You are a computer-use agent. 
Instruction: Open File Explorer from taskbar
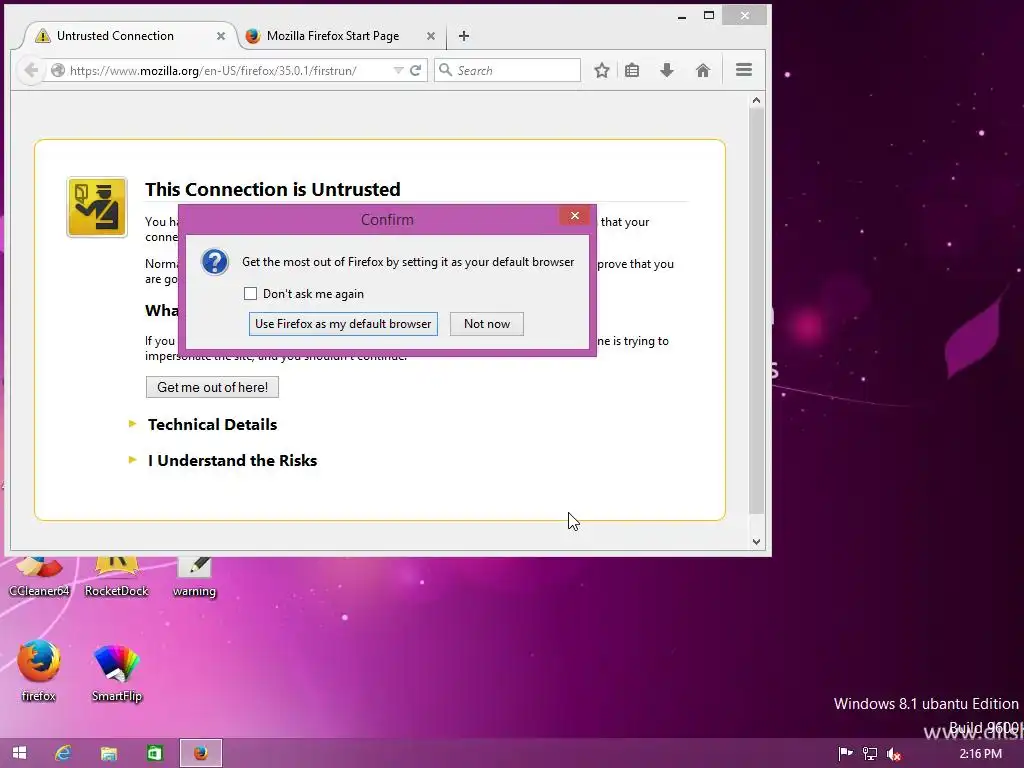coord(108,753)
